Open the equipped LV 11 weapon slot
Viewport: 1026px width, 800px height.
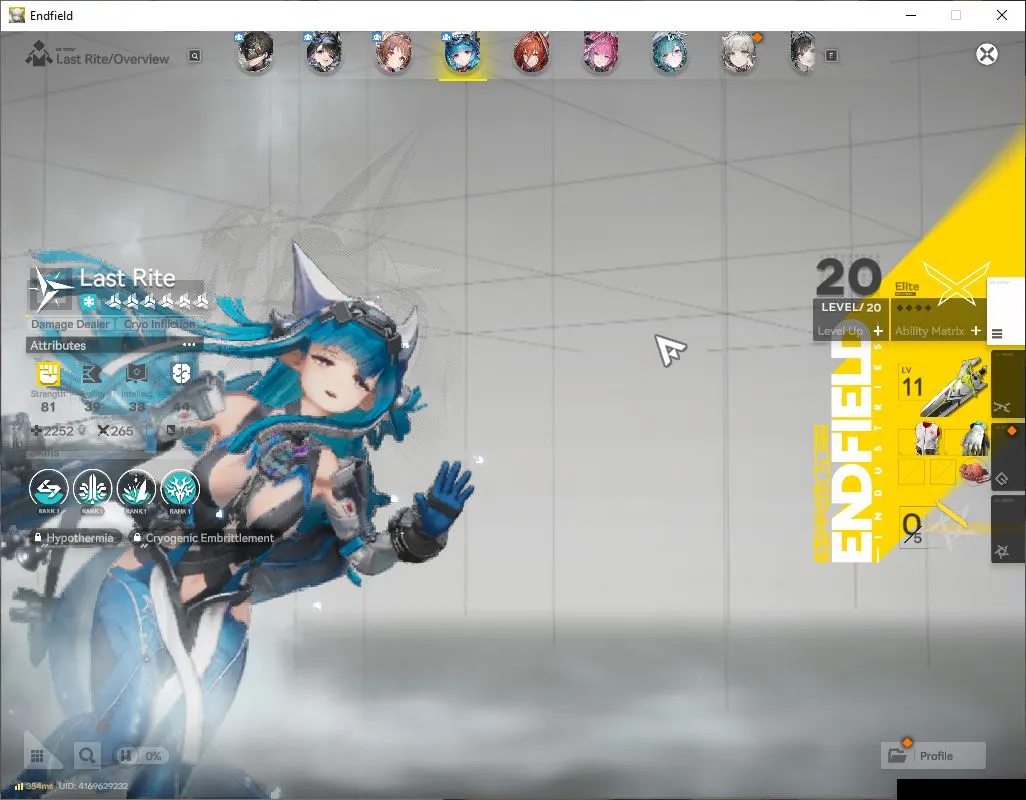coord(942,387)
